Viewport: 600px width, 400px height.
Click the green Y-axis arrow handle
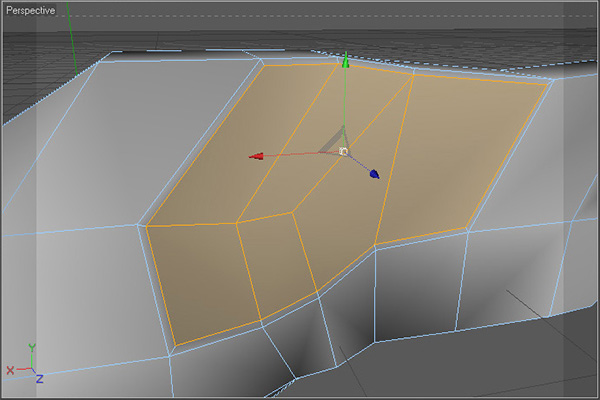coord(345,61)
